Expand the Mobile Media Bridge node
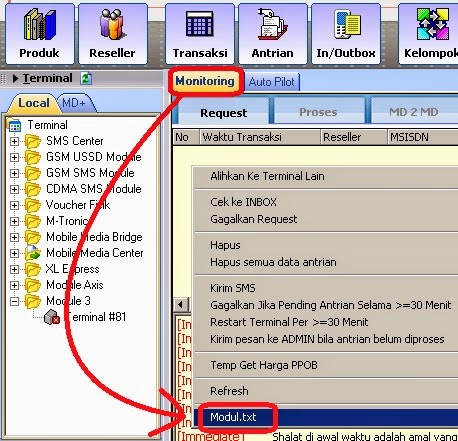The image size is (458, 441). [x=14, y=237]
